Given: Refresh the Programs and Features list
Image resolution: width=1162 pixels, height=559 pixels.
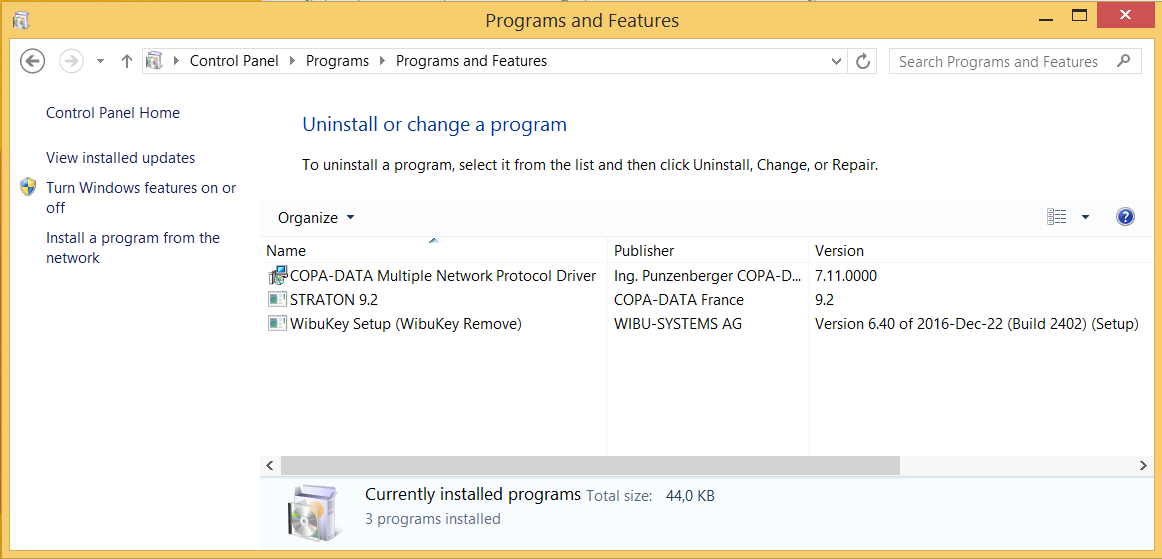Looking at the screenshot, I should pyautogui.click(x=863, y=62).
